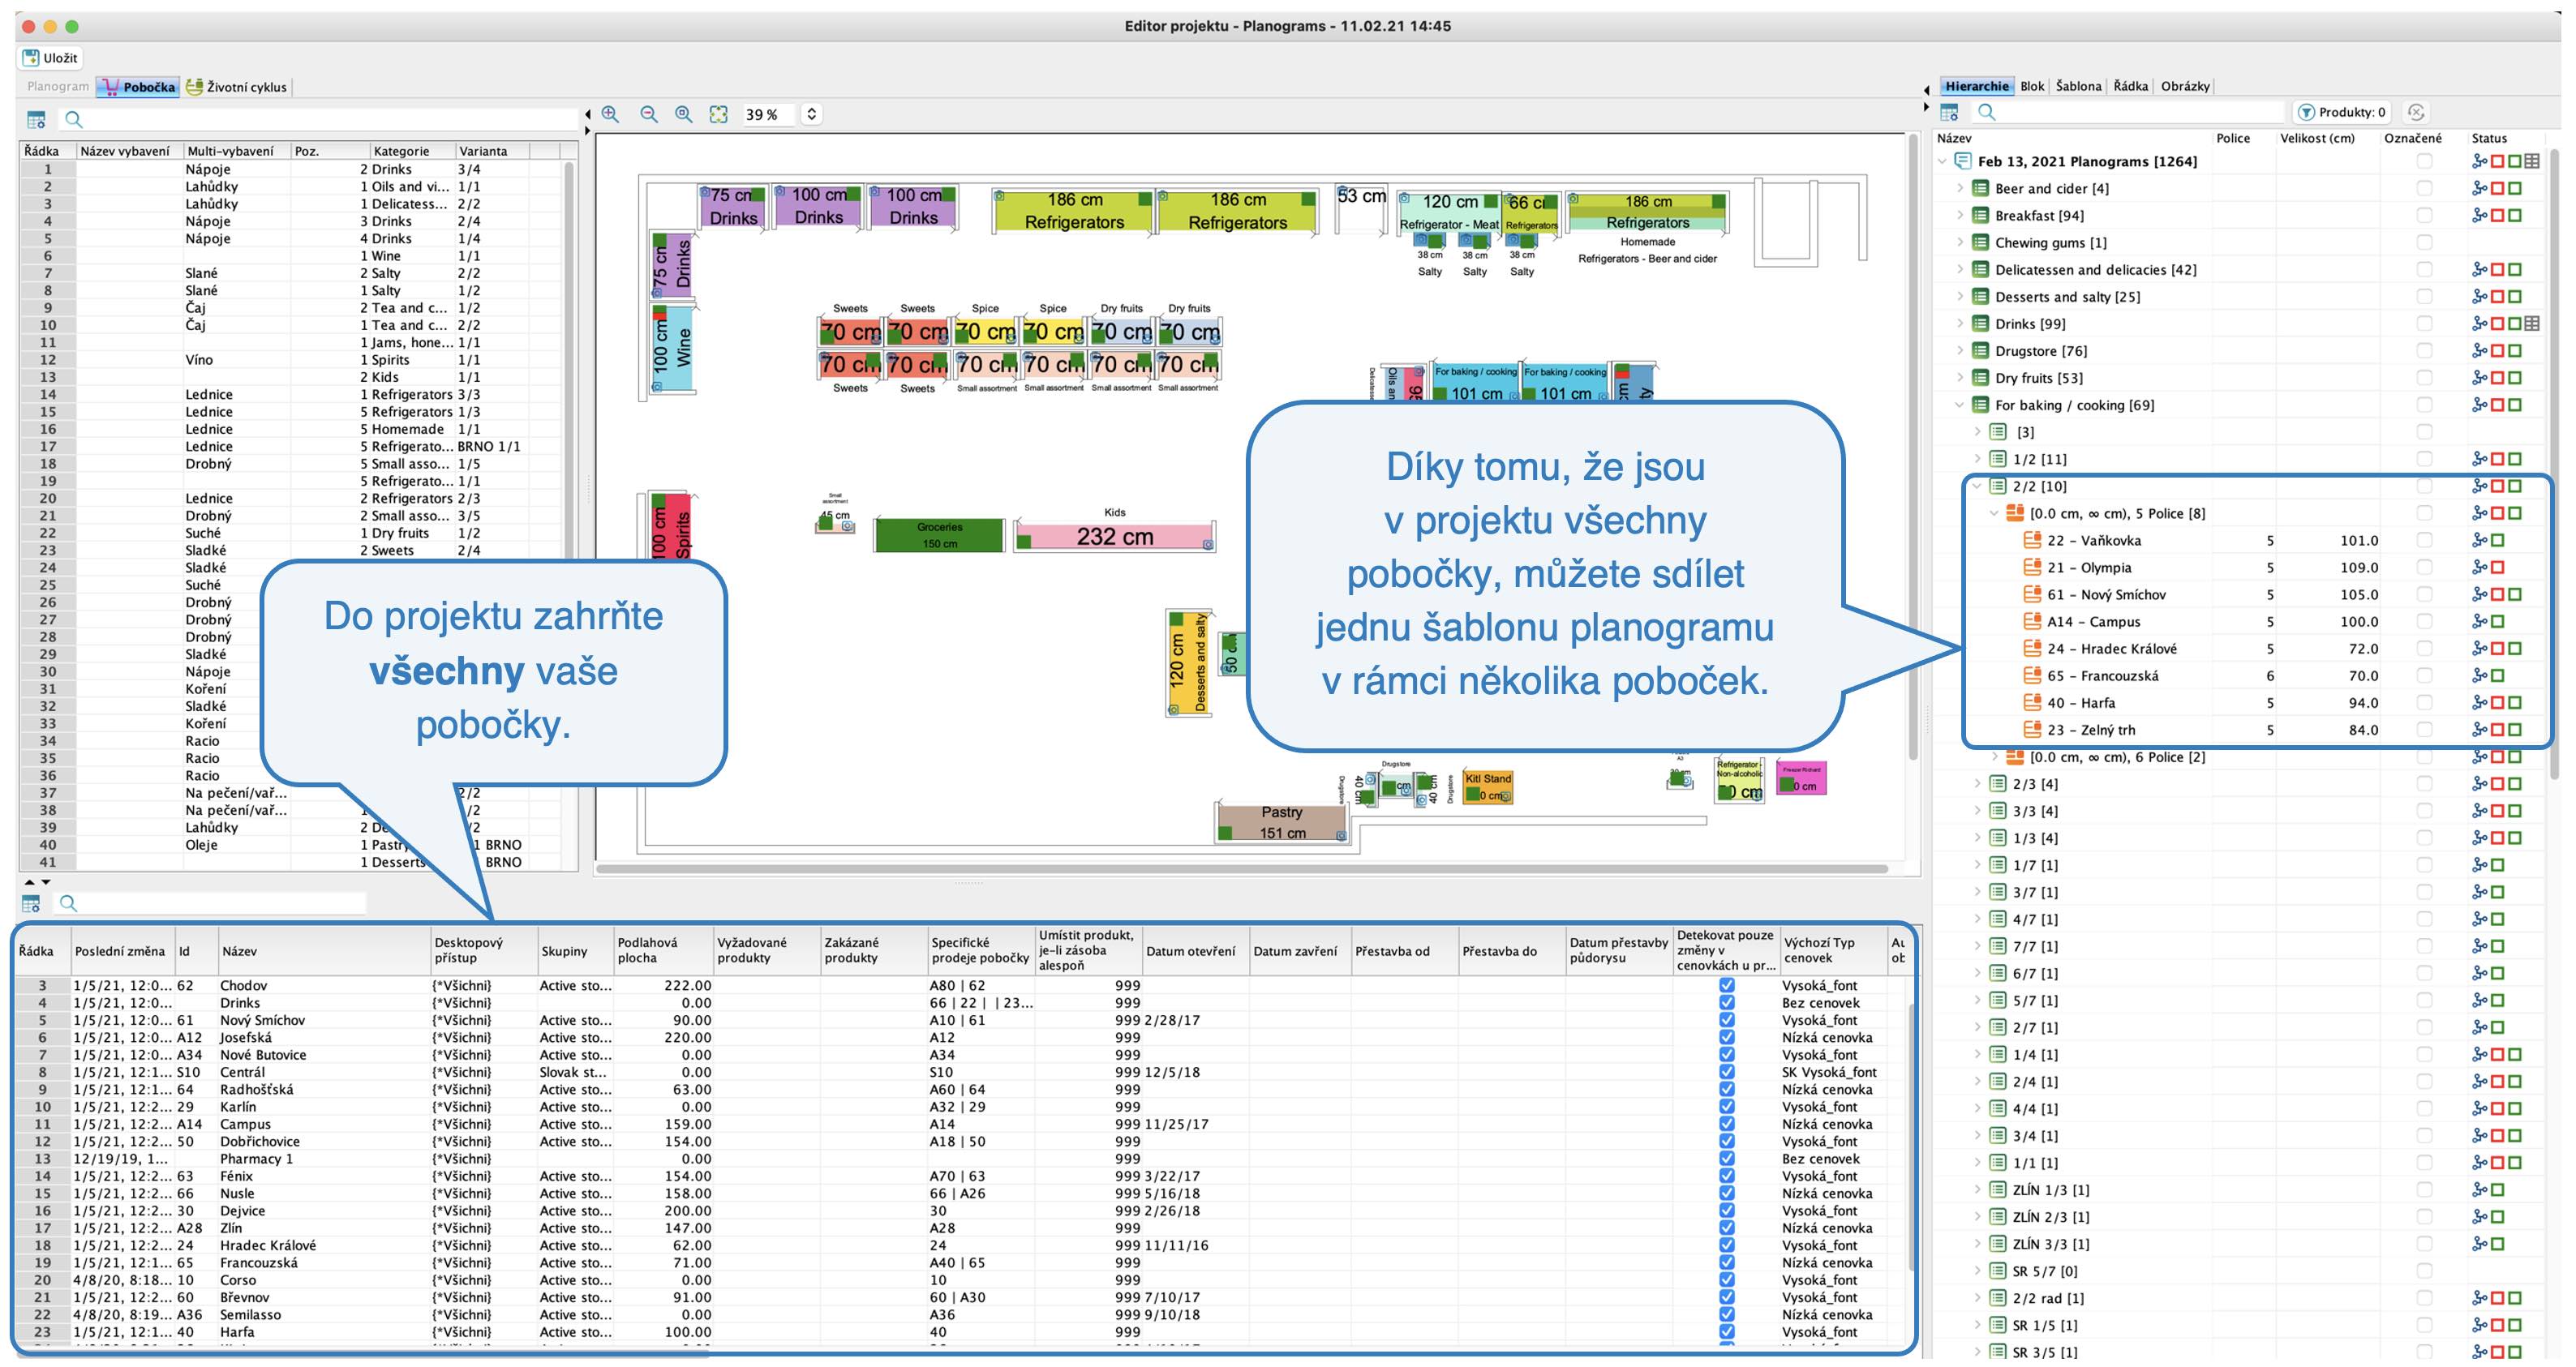Screen dimensions: 2576x1367
Task: Switch to the Životní cyklus tab
Action: pos(237,87)
